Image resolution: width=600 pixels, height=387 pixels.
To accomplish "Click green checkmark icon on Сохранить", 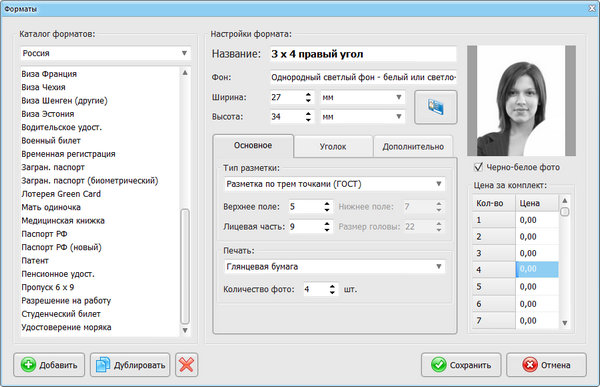I will coord(439,365).
